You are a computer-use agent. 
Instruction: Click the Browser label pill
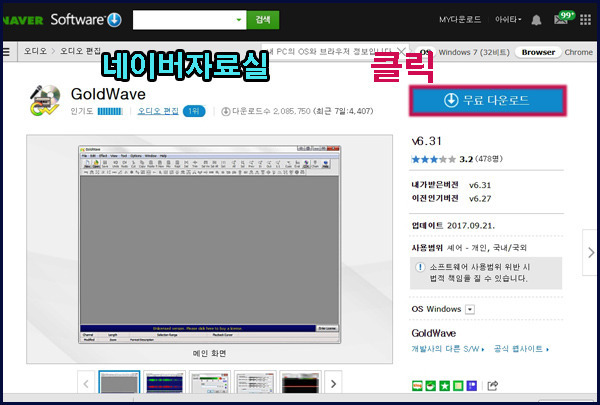click(x=538, y=52)
